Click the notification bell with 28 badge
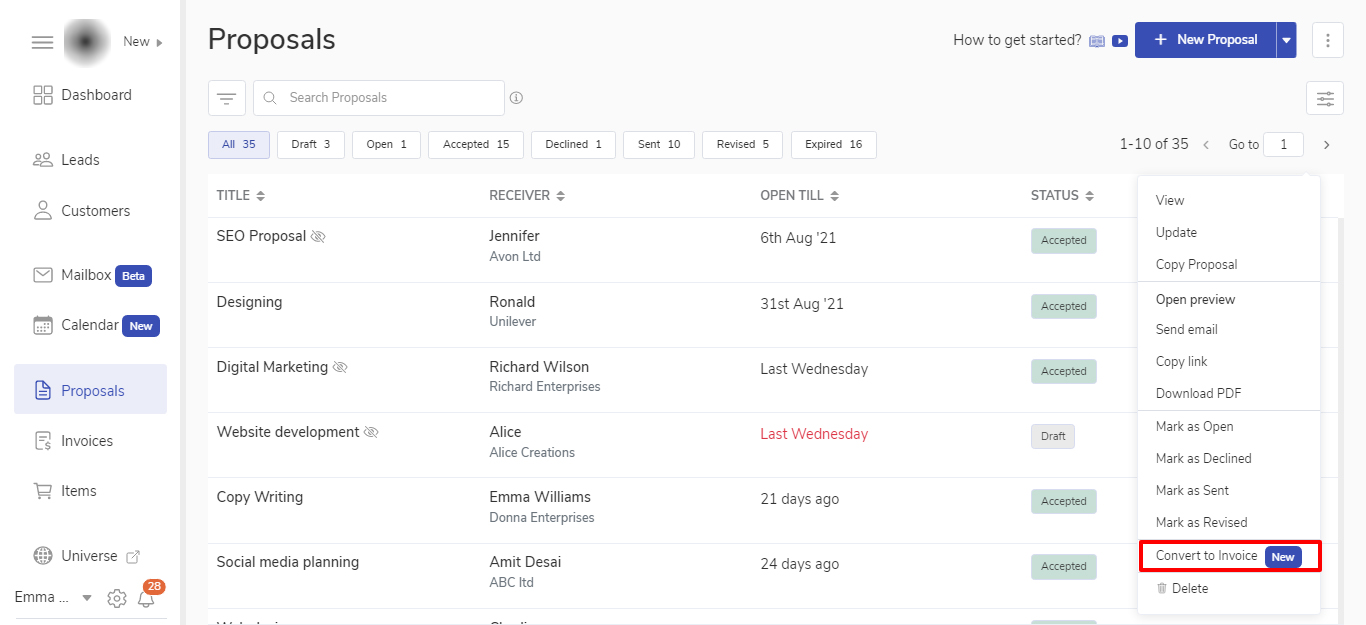Image resolution: width=1366 pixels, height=625 pixels. [x=146, y=598]
